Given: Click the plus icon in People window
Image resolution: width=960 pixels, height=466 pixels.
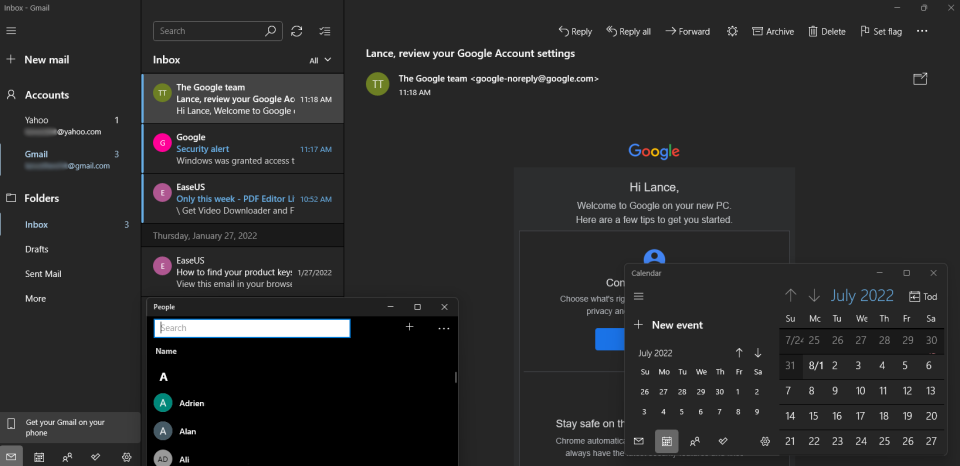Looking at the screenshot, I should pos(410,327).
